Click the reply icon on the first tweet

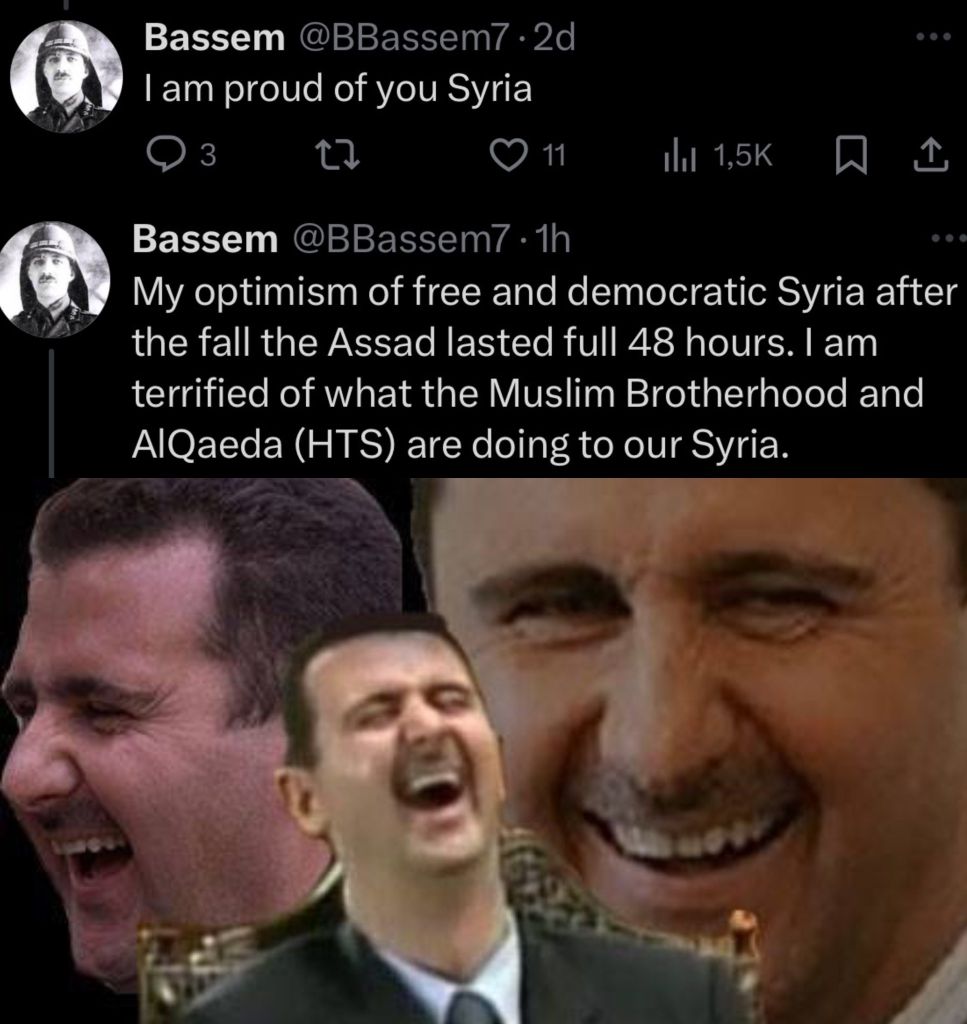164,155
